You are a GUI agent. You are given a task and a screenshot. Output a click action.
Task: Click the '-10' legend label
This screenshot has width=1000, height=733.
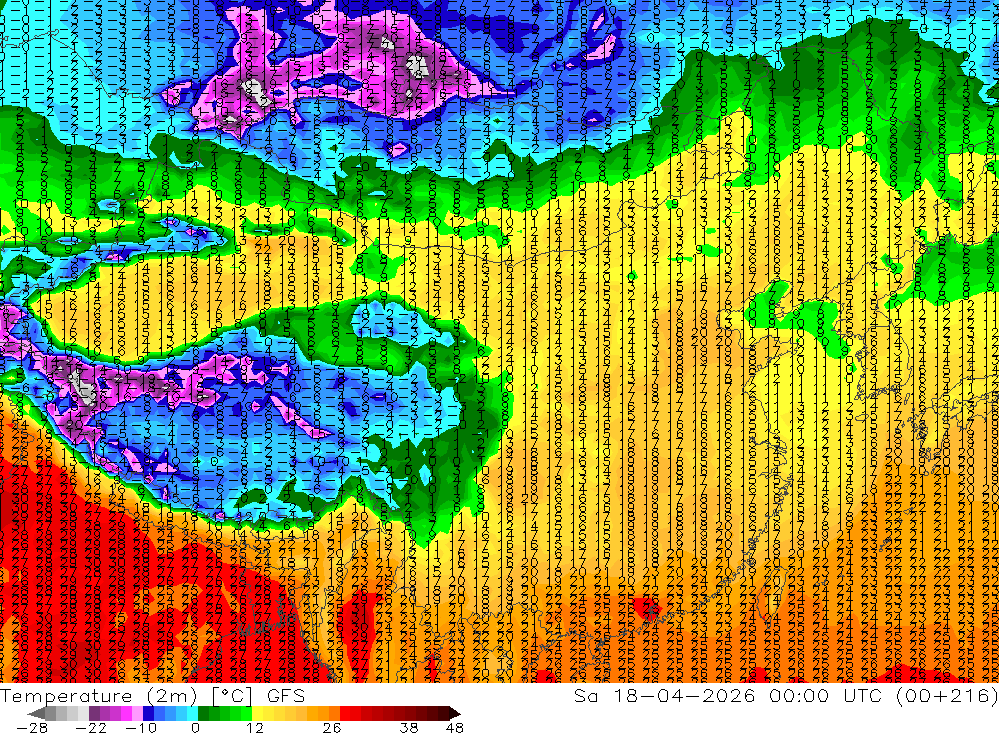point(141,728)
